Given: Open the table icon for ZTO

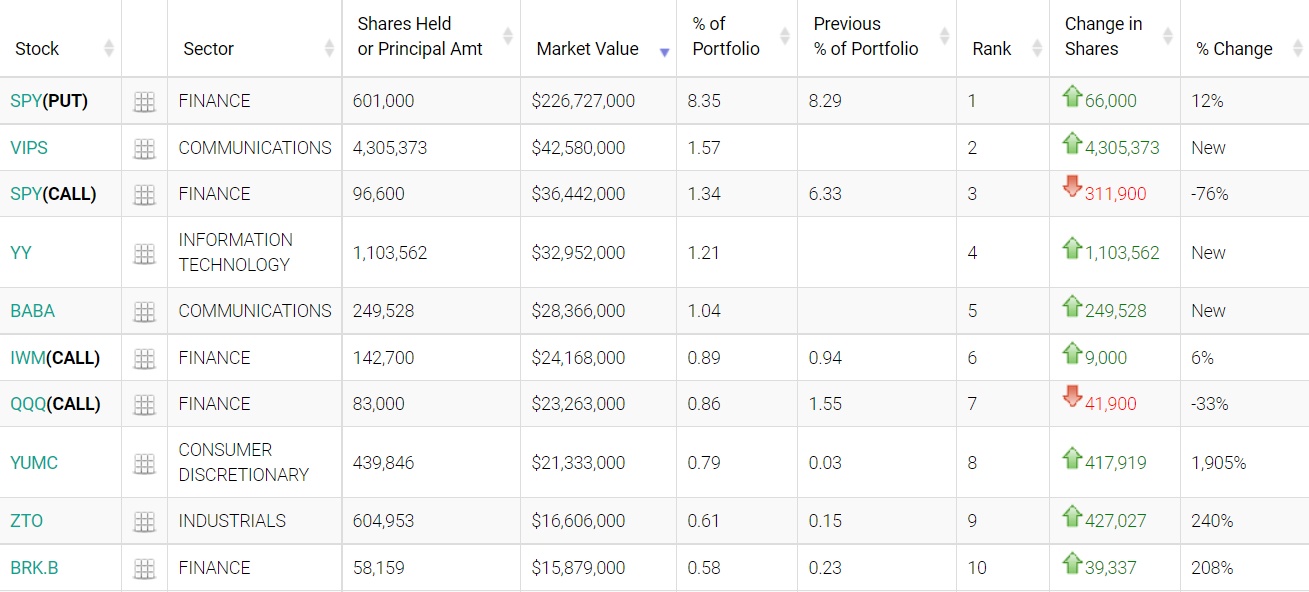Looking at the screenshot, I should point(144,521).
